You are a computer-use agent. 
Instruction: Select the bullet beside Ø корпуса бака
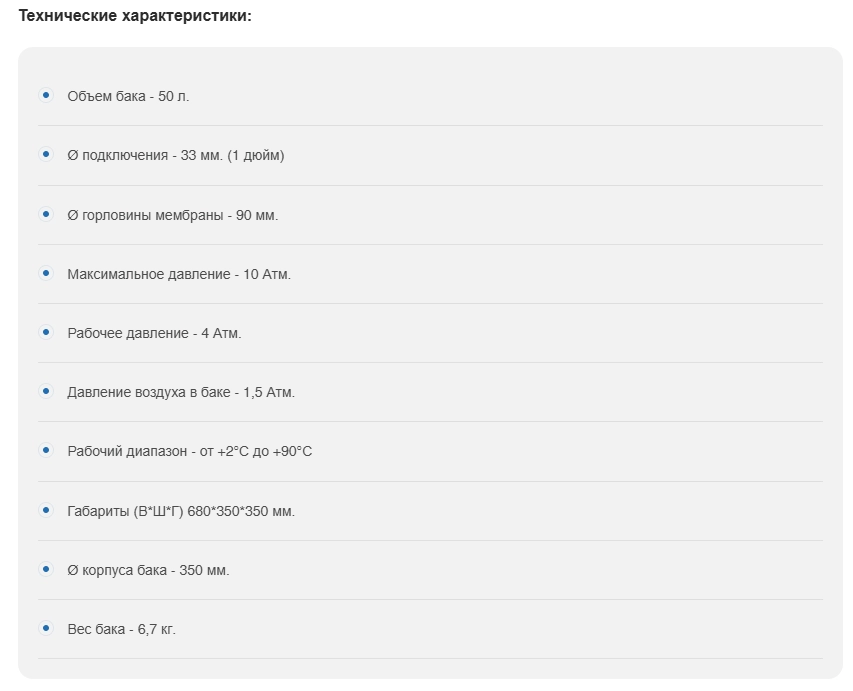pyautogui.click(x=46, y=569)
